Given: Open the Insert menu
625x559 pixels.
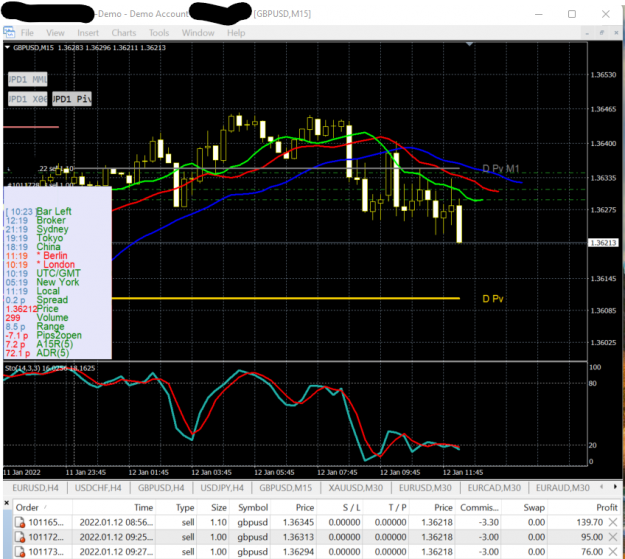Looking at the screenshot, I should 88,33.
